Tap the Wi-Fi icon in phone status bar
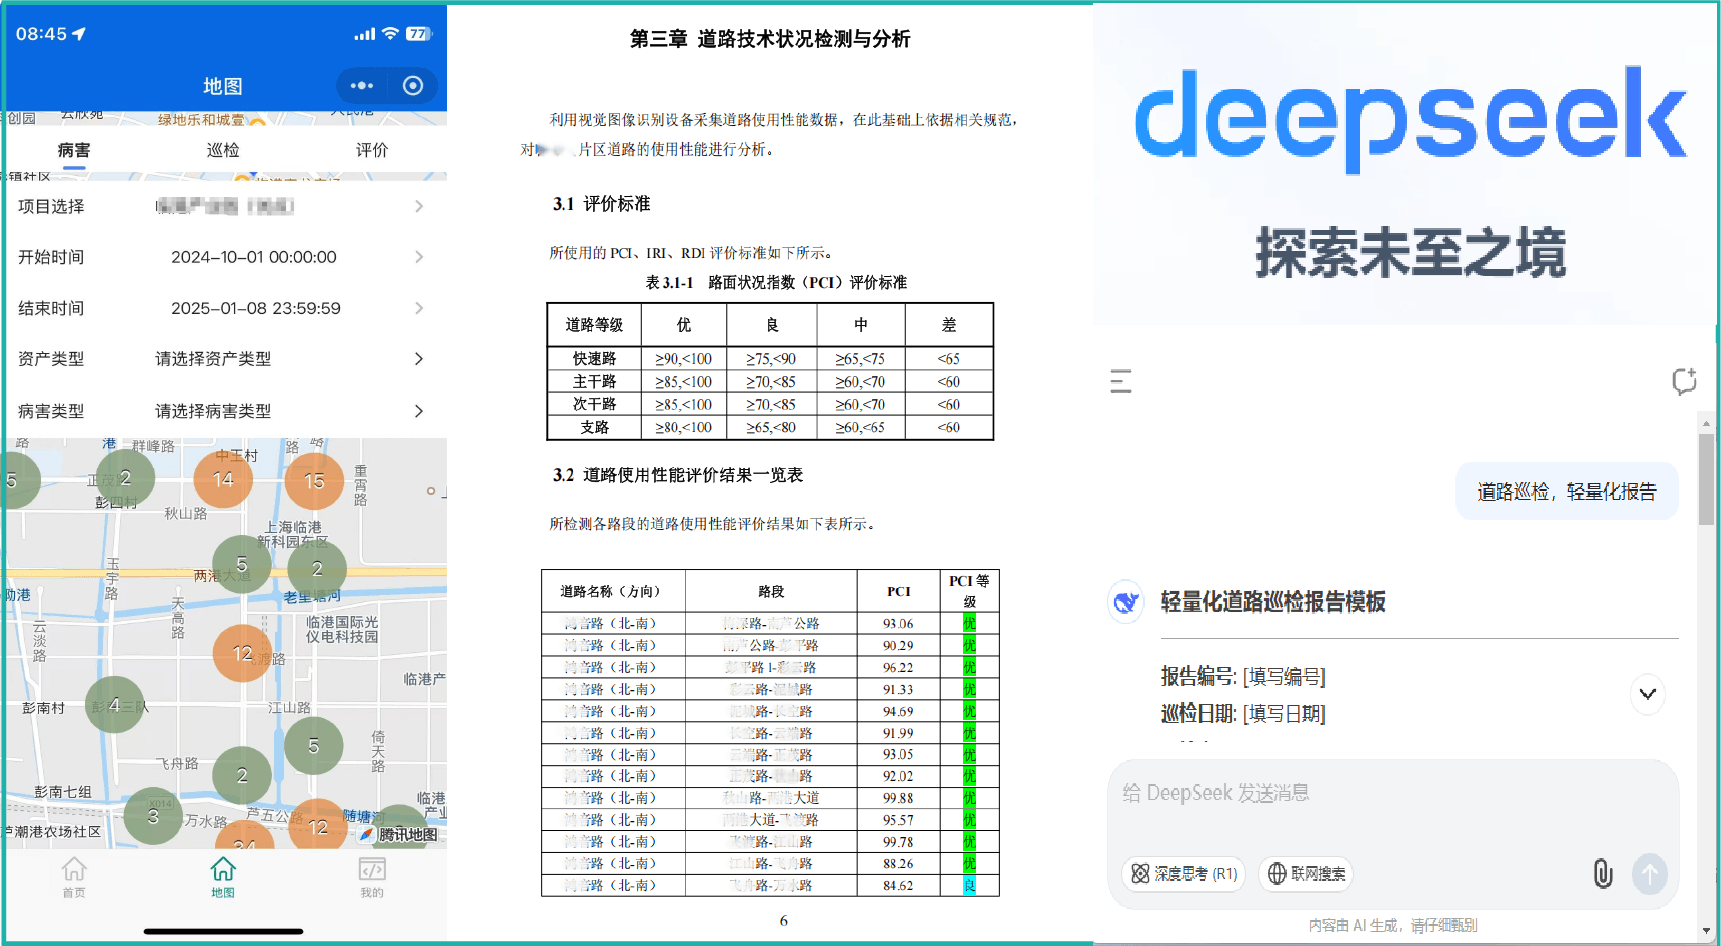 (x=390, y=34)
